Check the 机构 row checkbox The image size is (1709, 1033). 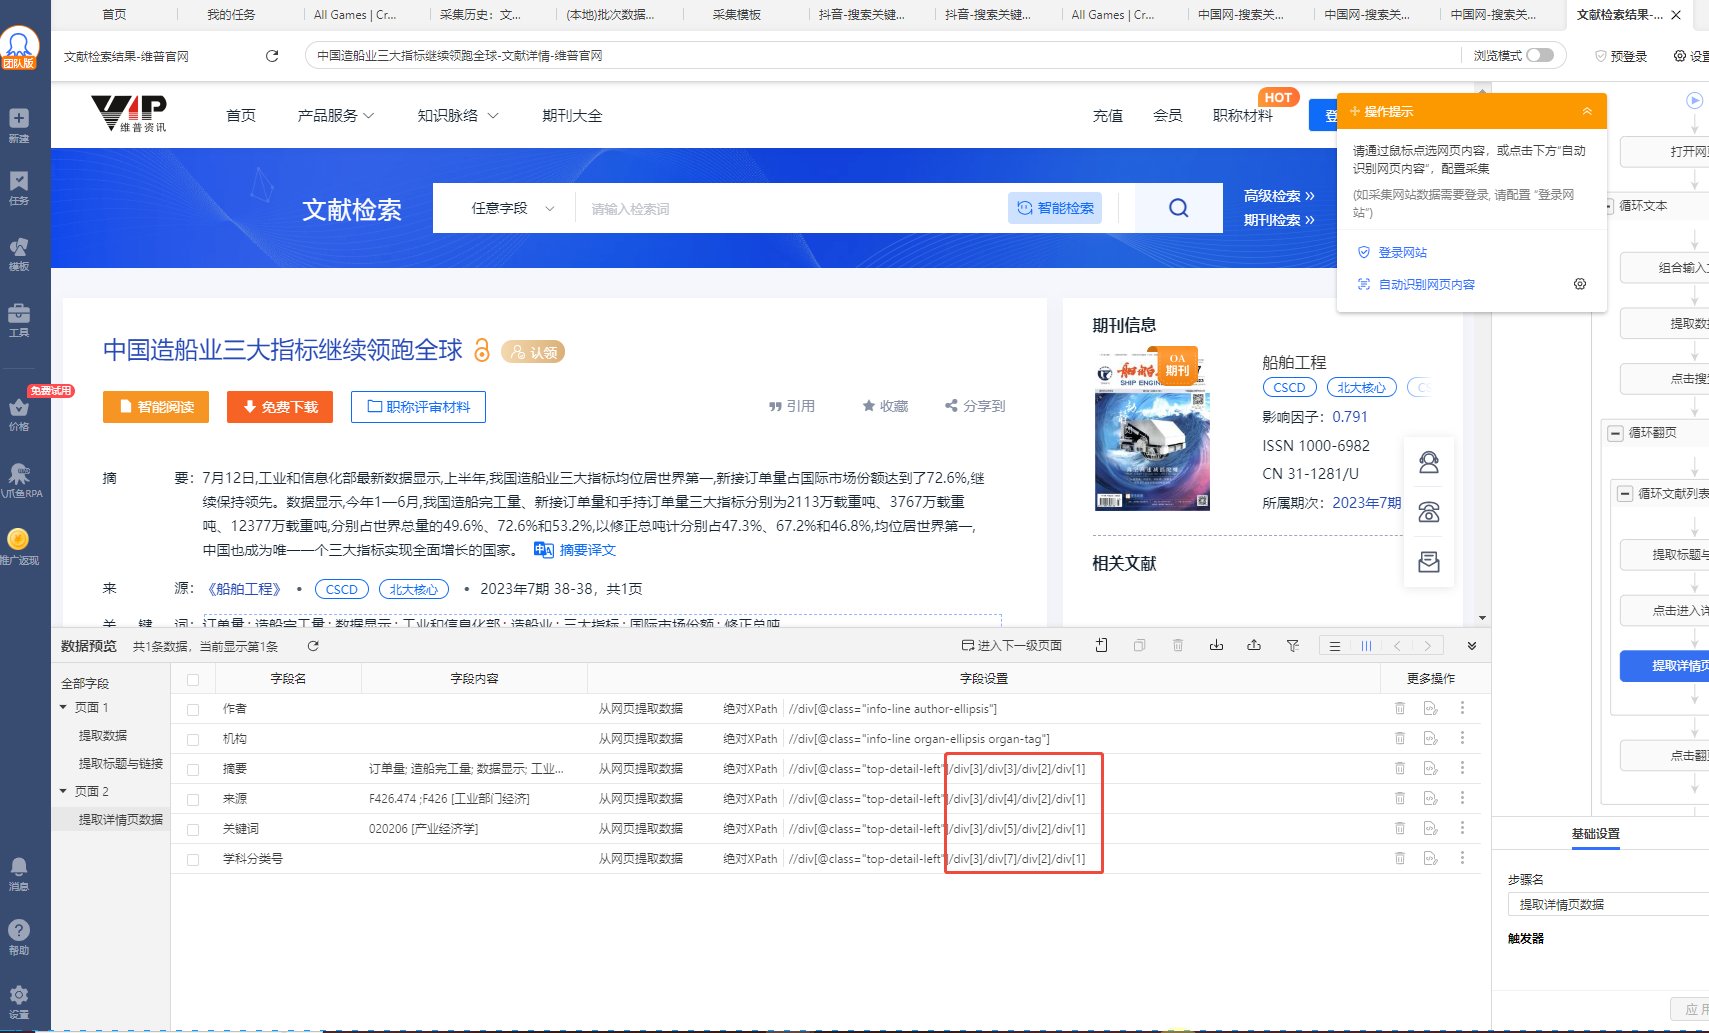click(193, 739)
